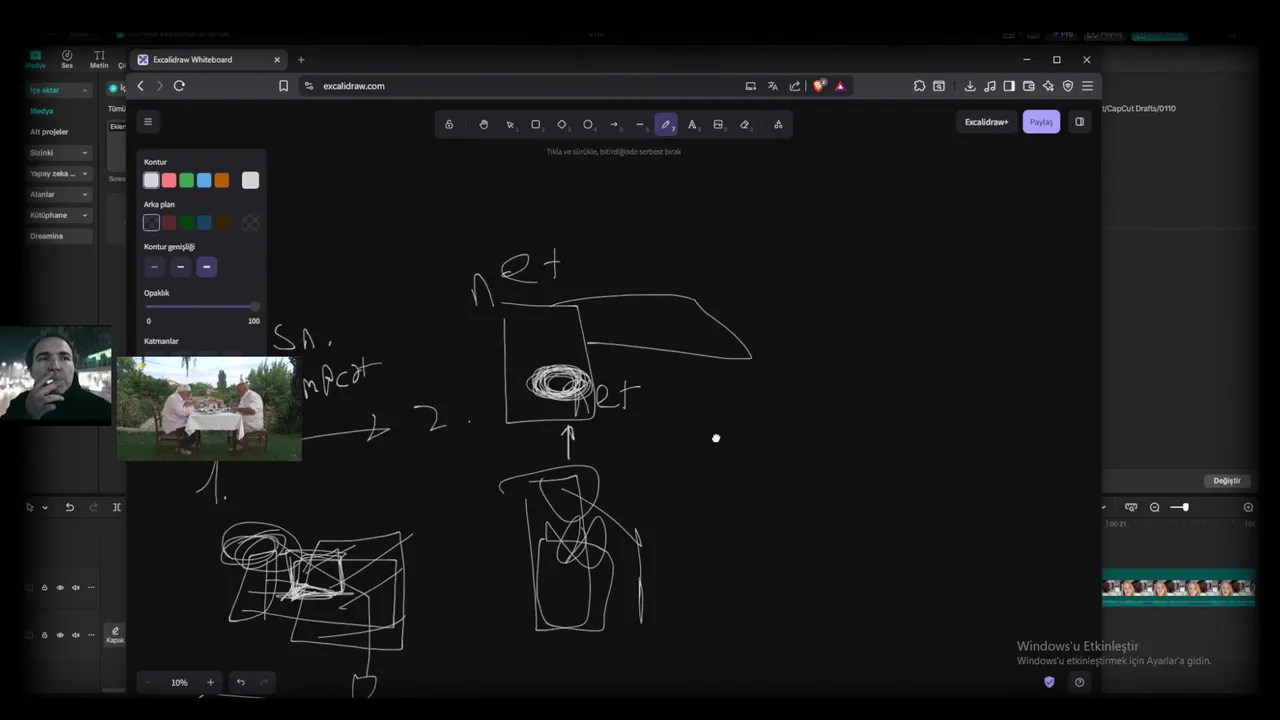Image resolution: width=1280 pixels, height=720 pixels.
Task: Select the Line tool
Action: (640, 125)
